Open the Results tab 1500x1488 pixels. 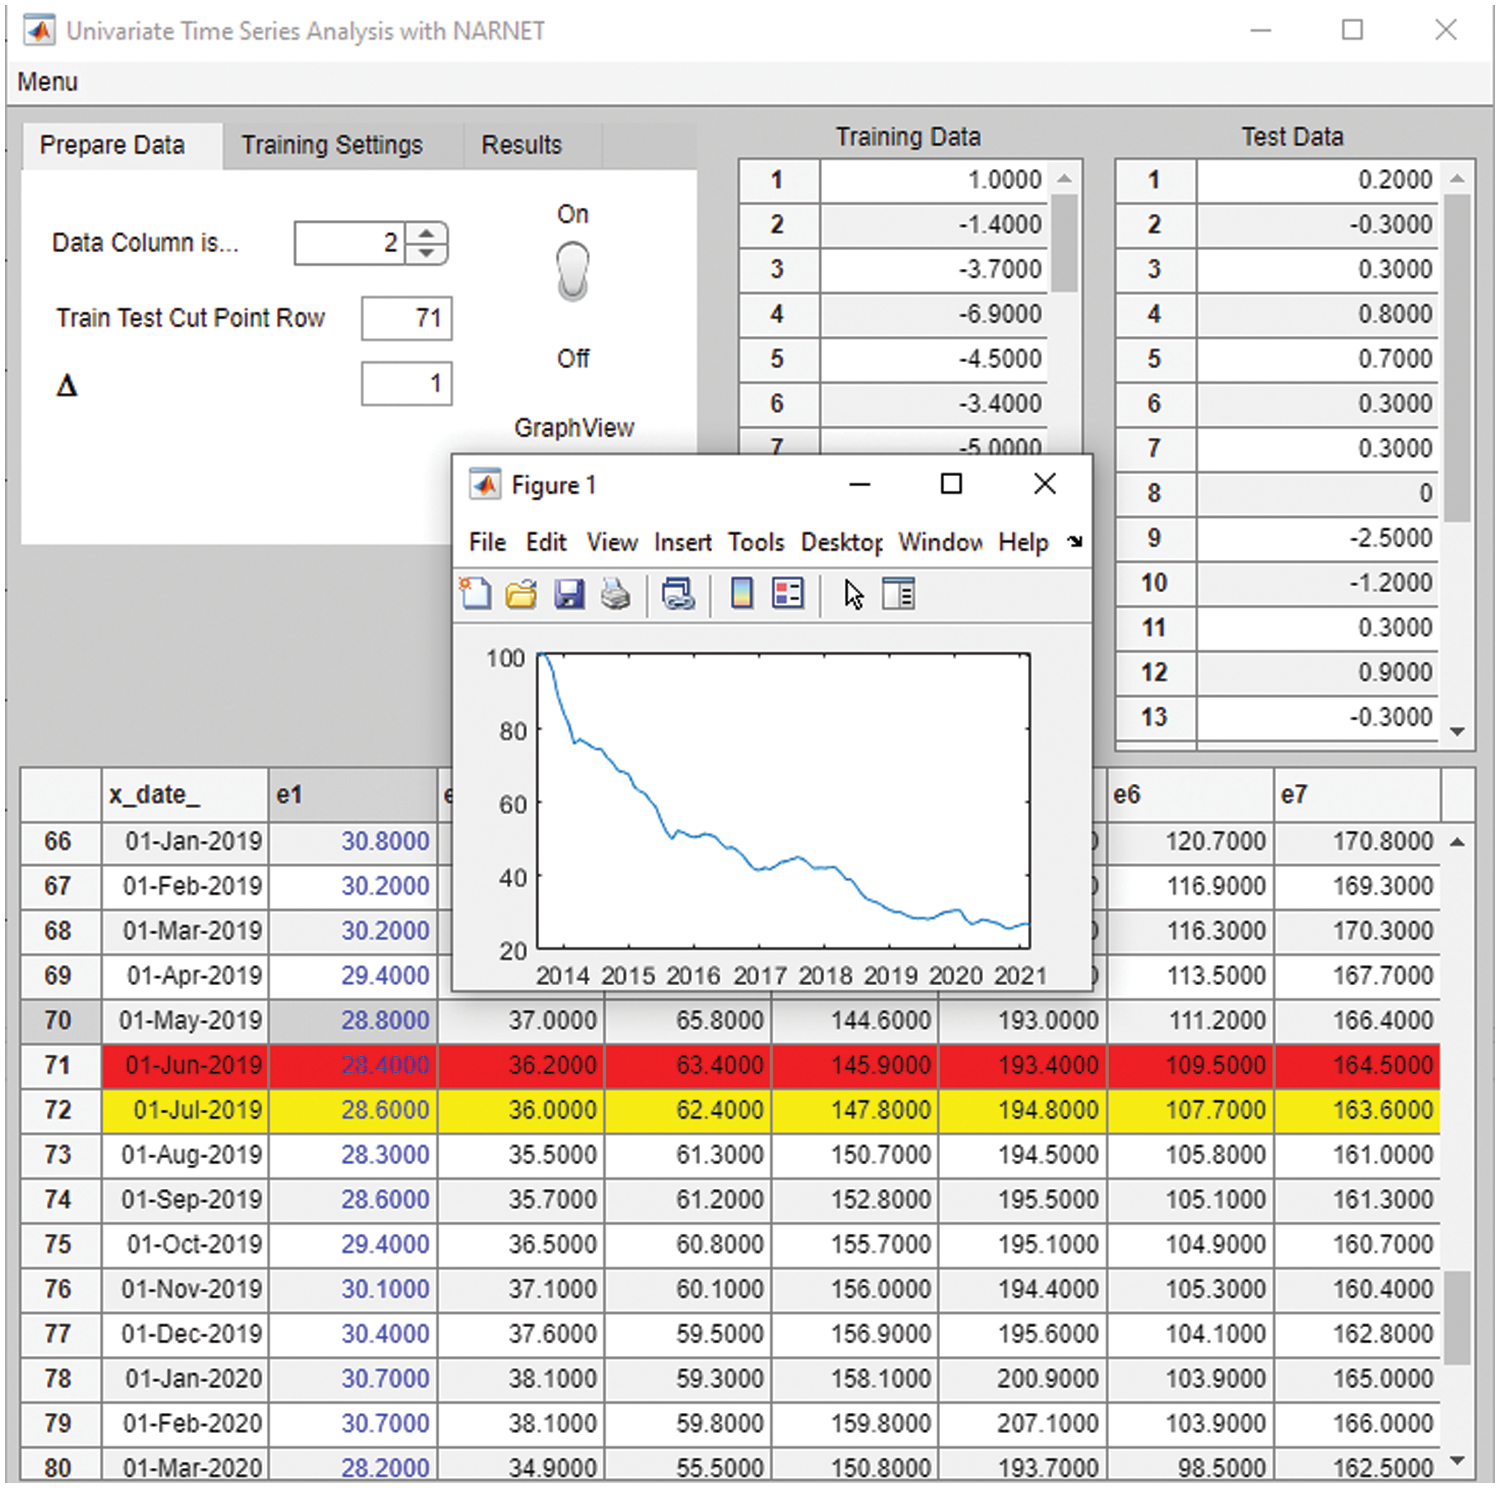click(521, 146)
